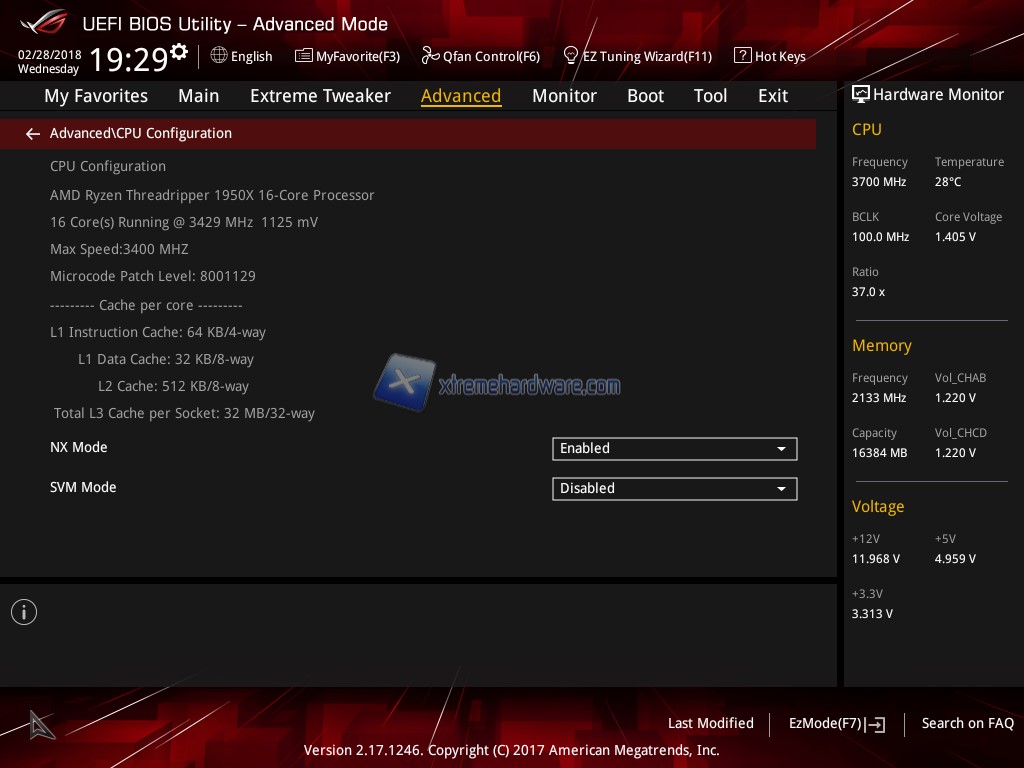Click the info icon in the help panel
The image size is (1024, 768).
tap(24, 612)
